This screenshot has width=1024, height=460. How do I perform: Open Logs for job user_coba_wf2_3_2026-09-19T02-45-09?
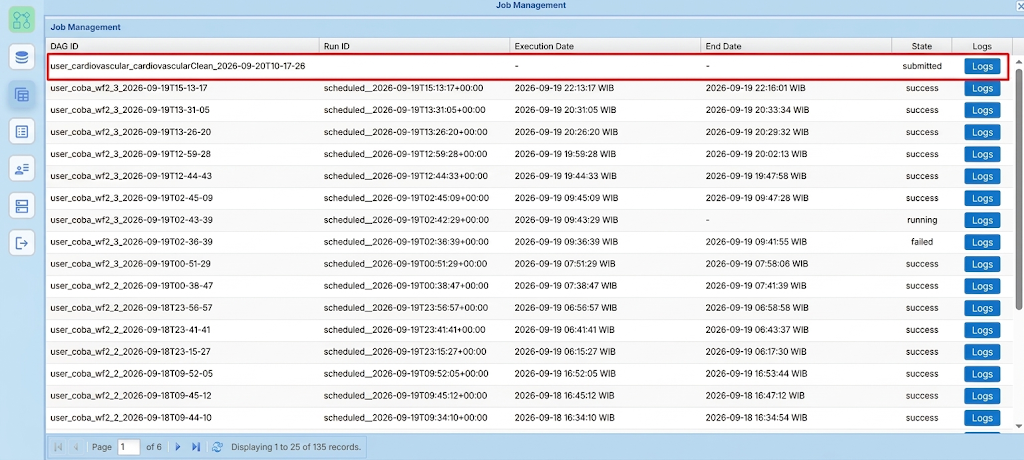click(x=982, y=198)
